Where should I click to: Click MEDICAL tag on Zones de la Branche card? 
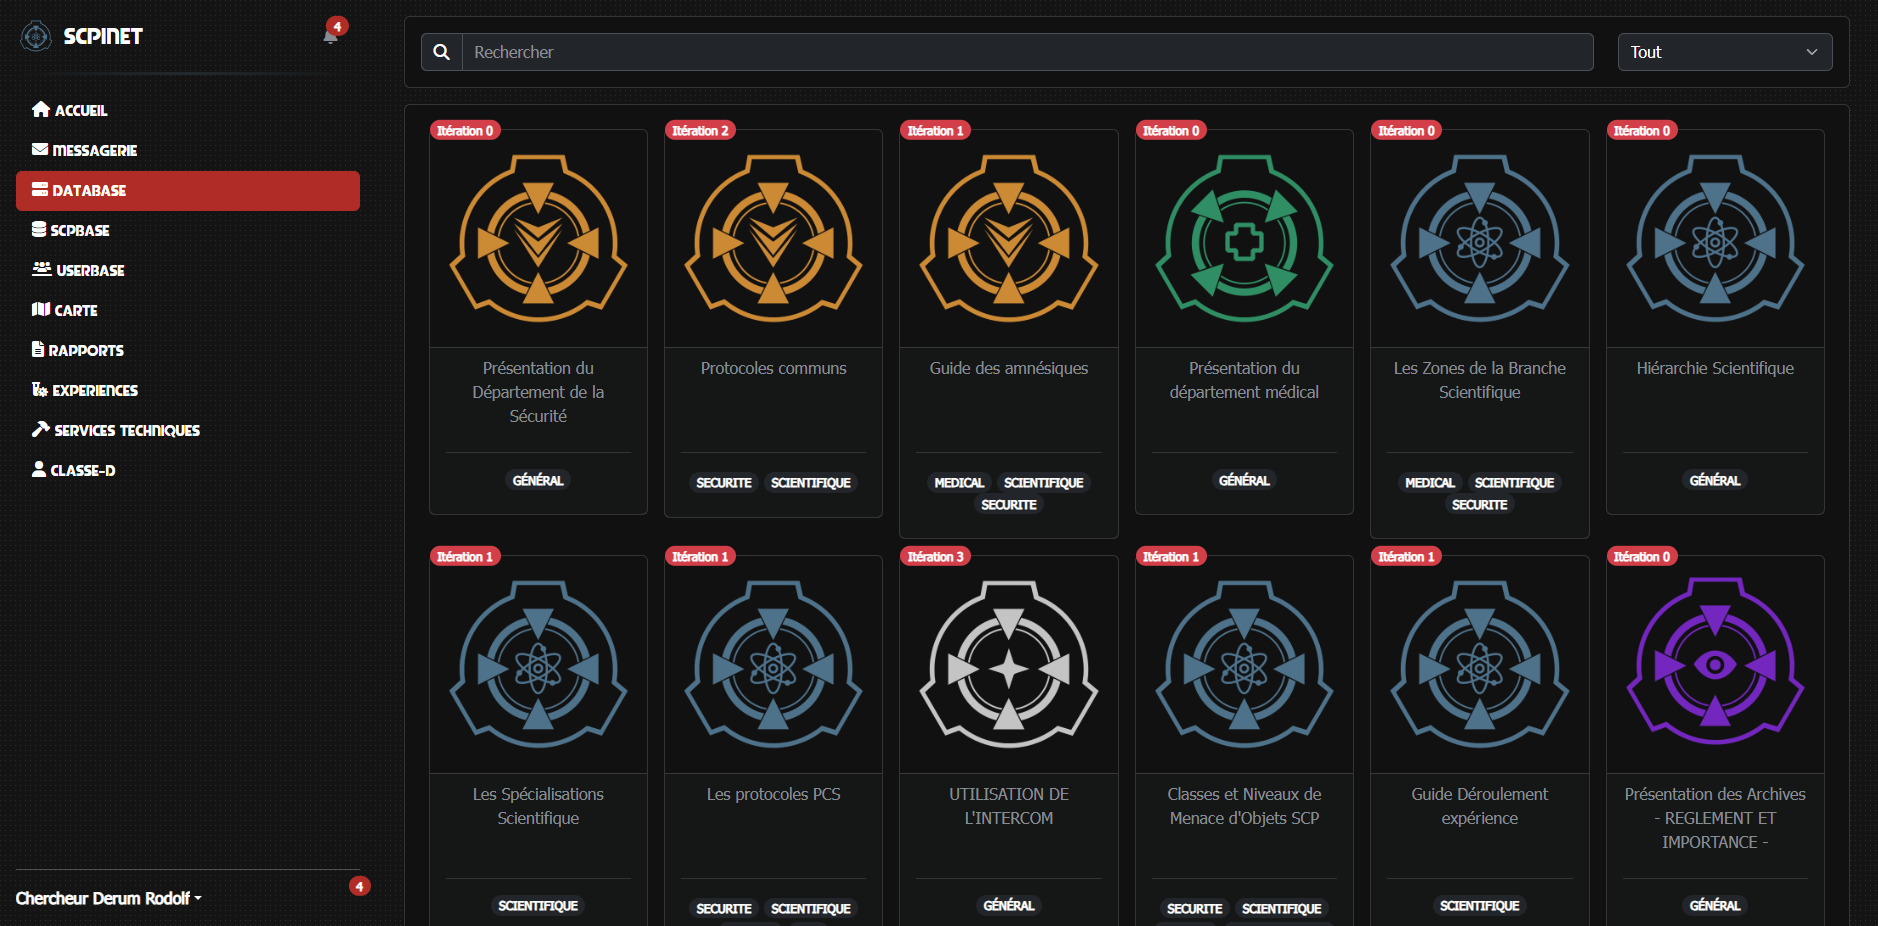[x=1430, y=483]
